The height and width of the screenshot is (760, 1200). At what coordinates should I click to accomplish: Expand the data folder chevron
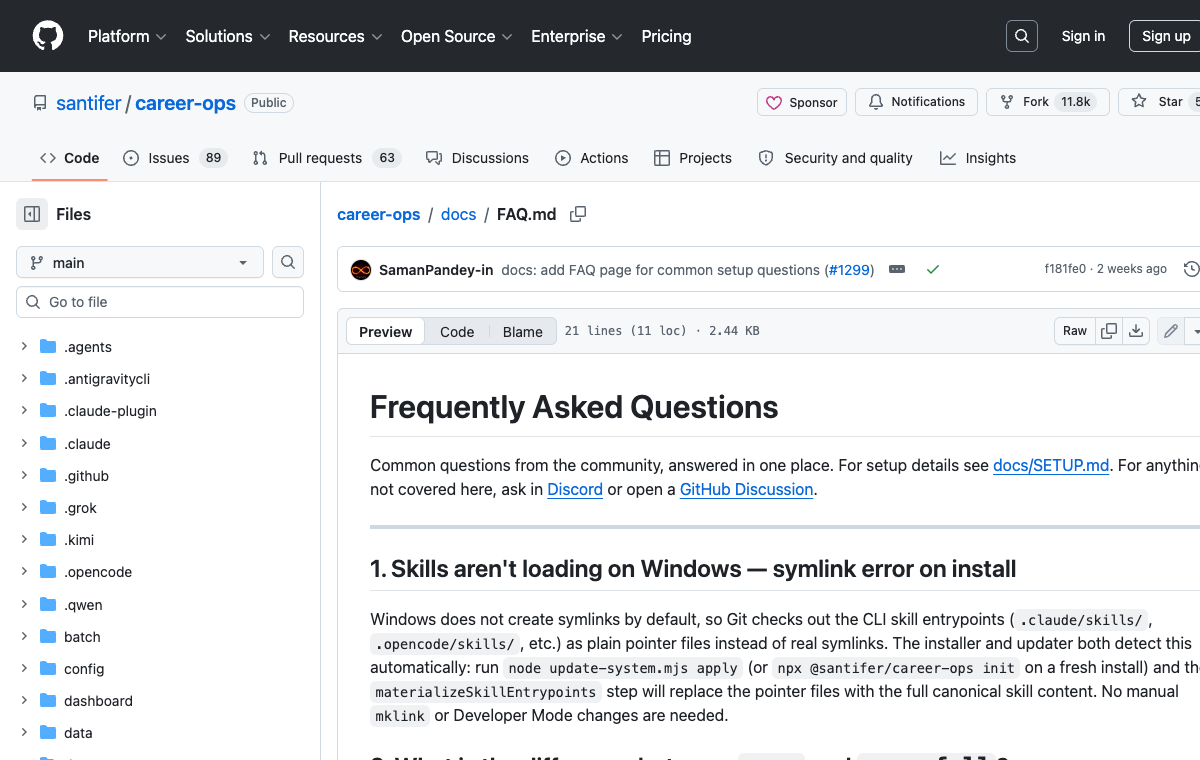tap(24, 733)
